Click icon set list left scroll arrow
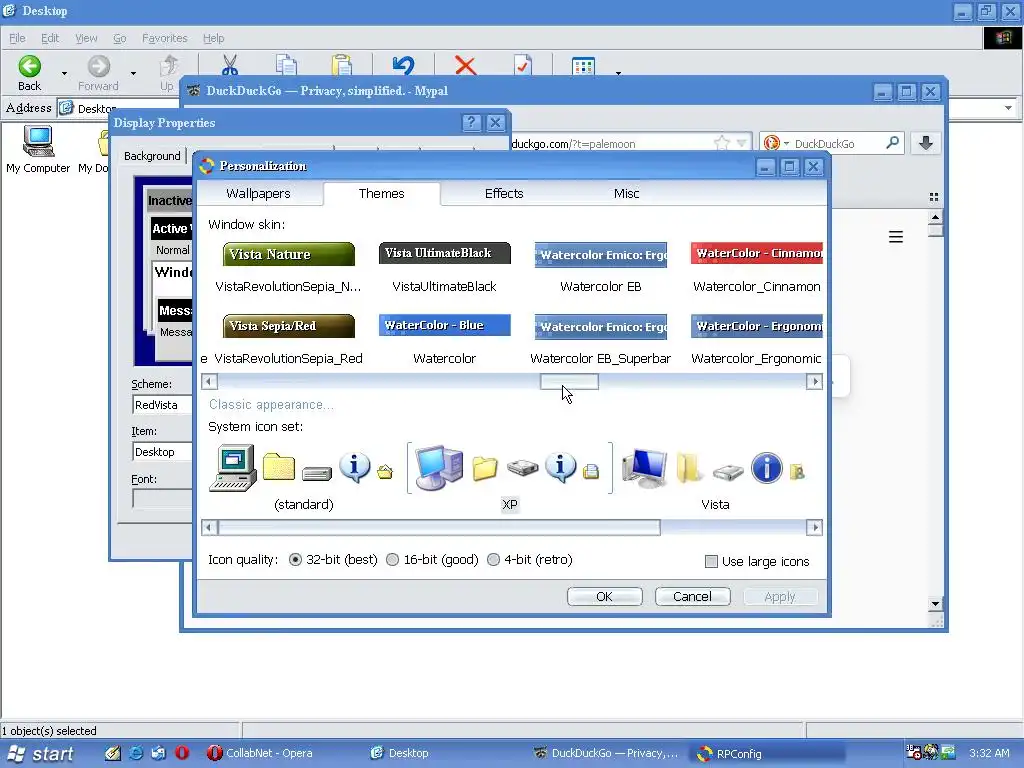This screenshot has height=768, width=1024. click(x=209, y=528)
